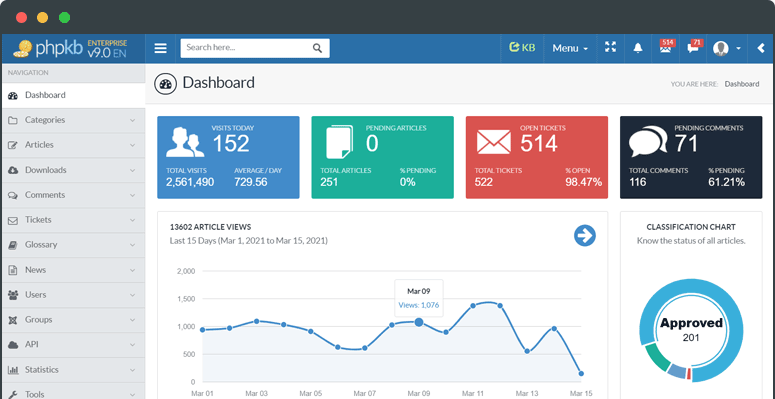Open the Open Tickets red card
This screenshot has width=775, height=399.
click(537, 157)
